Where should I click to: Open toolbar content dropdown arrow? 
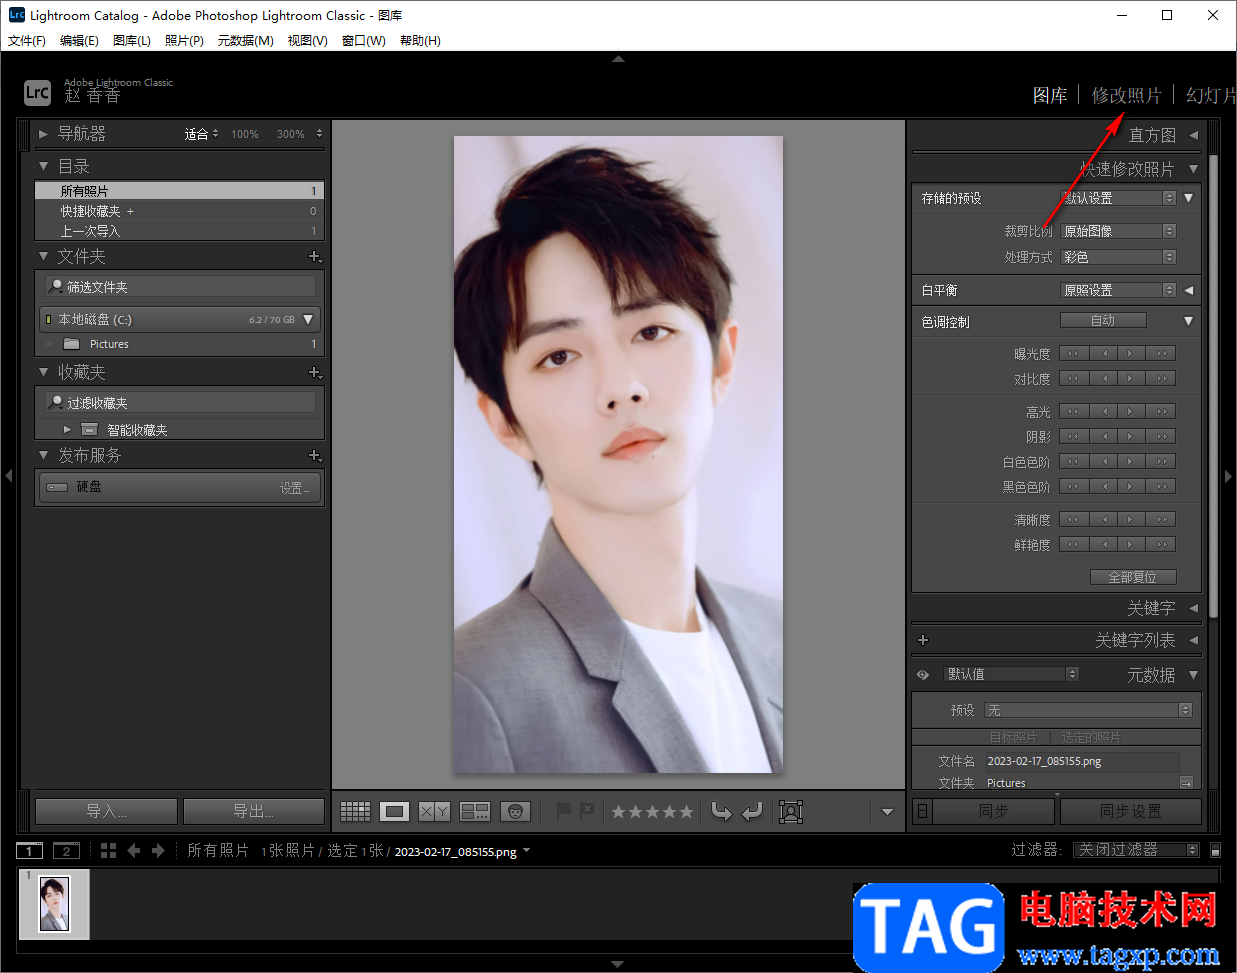point(887,812)
